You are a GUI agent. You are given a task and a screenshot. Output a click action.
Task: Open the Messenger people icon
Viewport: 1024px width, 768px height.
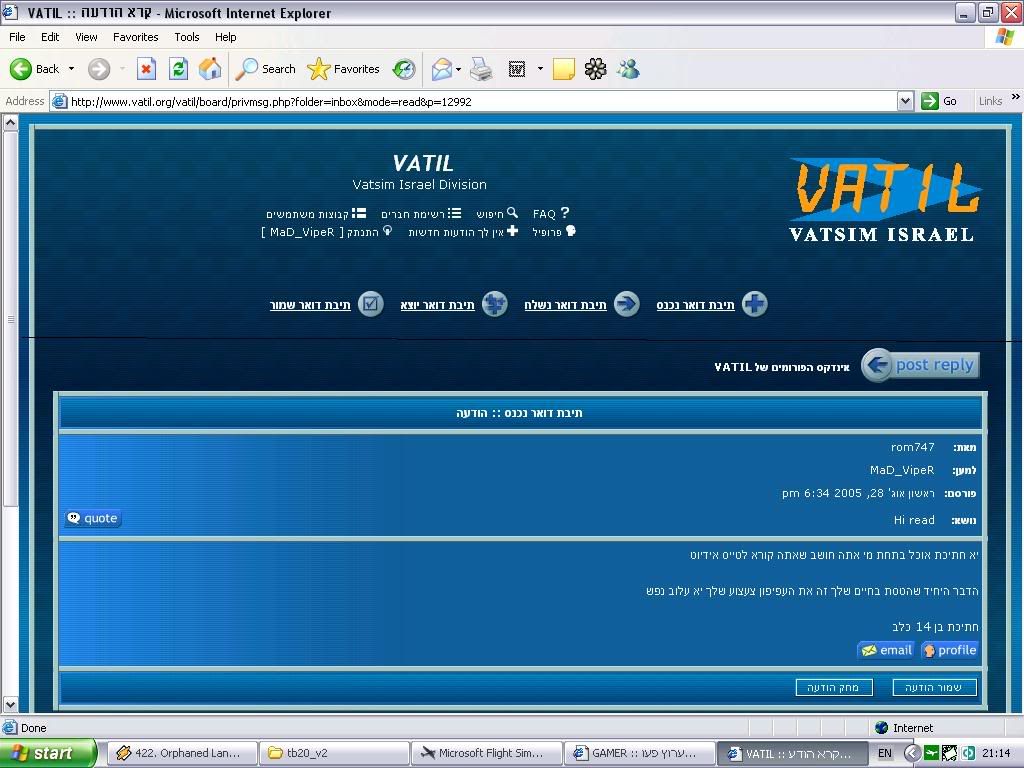tap(628, 69)
